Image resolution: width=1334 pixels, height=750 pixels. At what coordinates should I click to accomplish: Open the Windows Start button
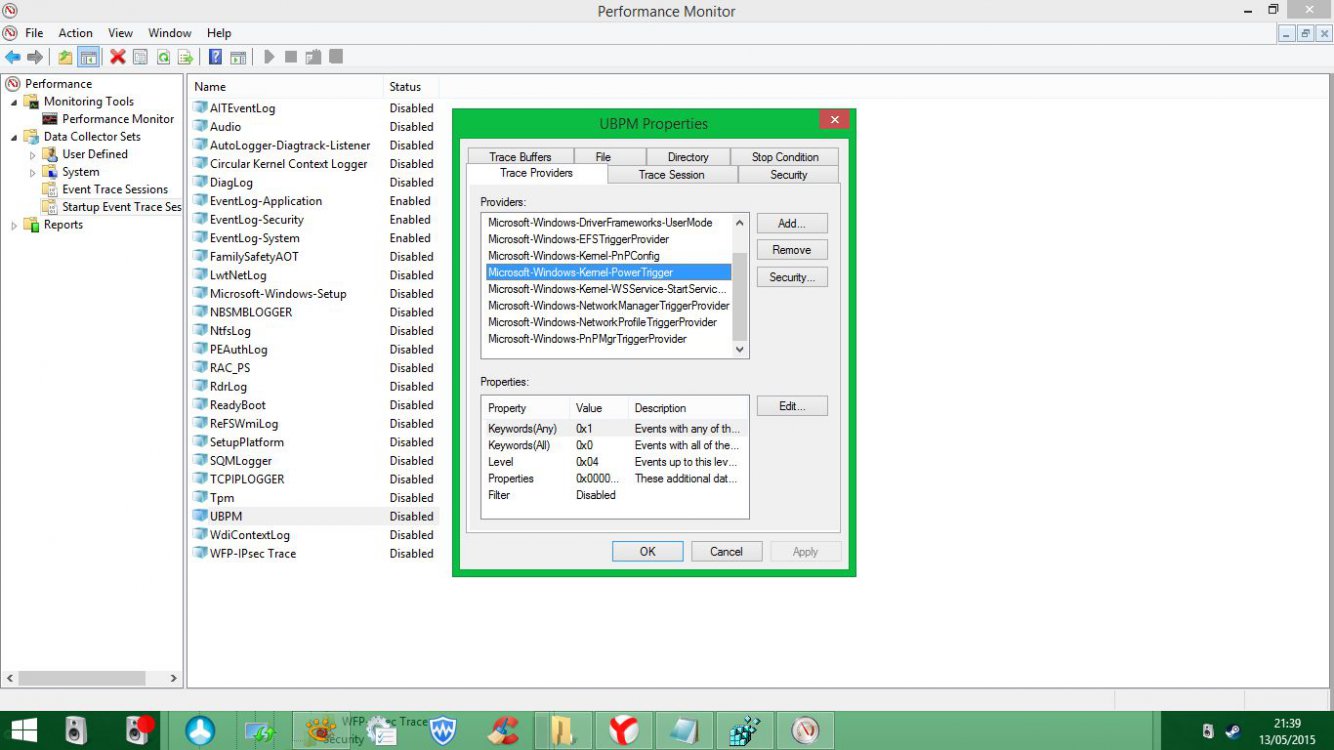click(x=23, y=731)
